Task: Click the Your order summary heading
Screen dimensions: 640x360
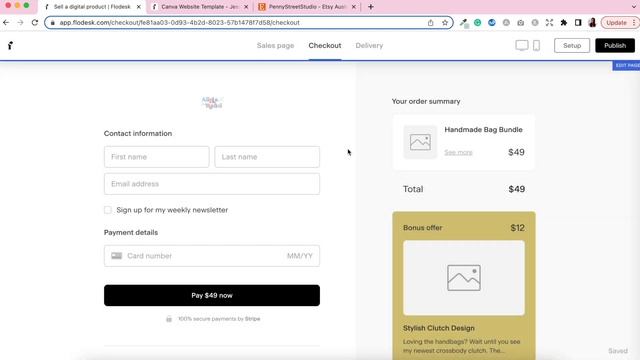Action: [x=426, y=101]
